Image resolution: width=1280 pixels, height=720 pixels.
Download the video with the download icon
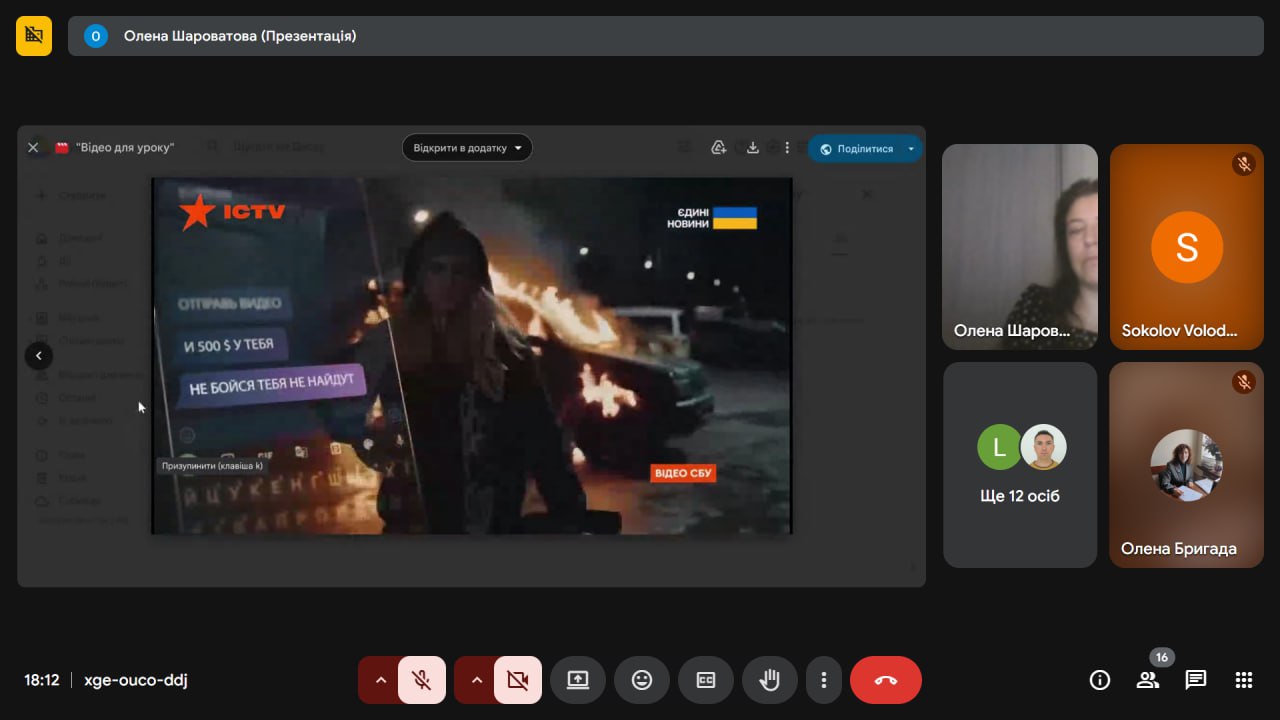[754, 148]
